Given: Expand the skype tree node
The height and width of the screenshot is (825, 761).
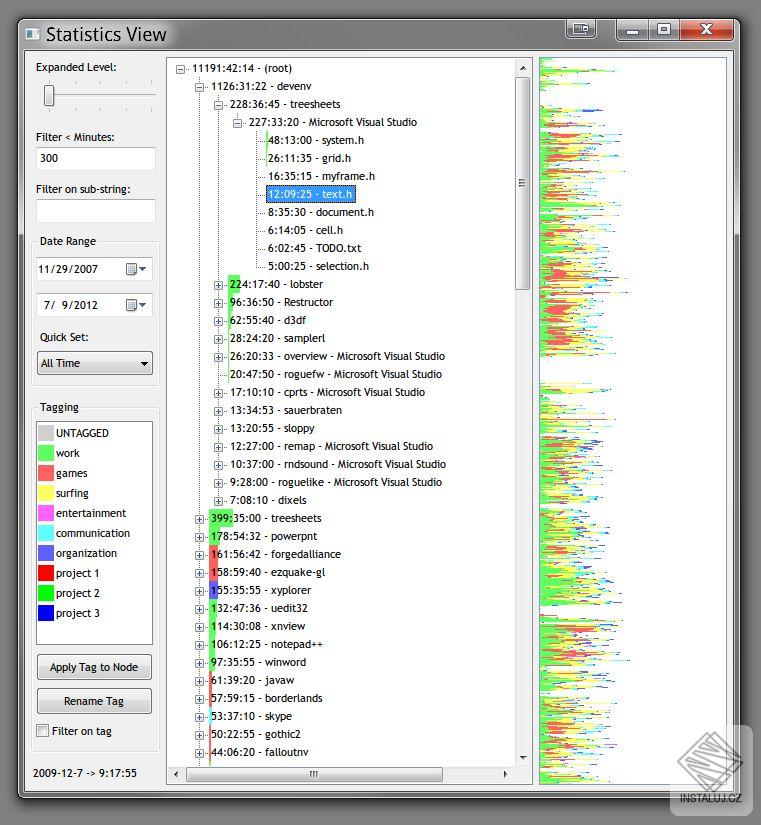Looking at the screenshot, I should tap(199, 717).
